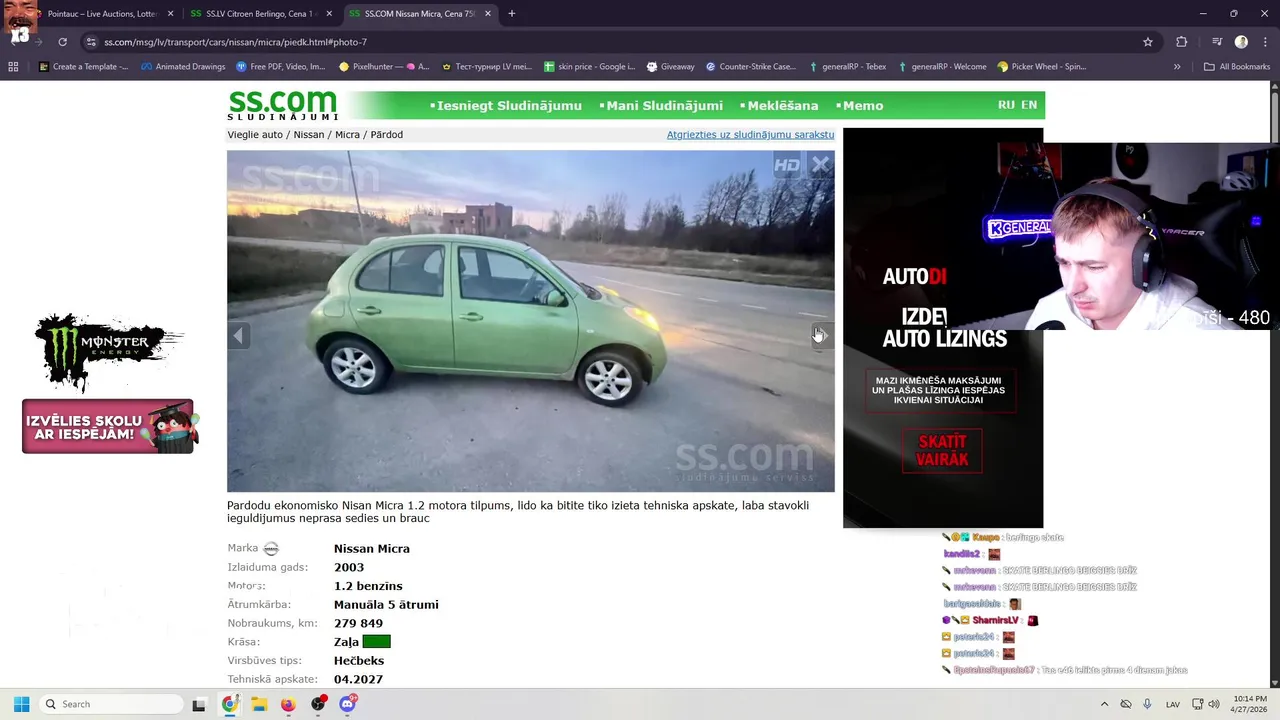Open new tab with plus icon
This screenshot has height=720, width=1280.
512,14
